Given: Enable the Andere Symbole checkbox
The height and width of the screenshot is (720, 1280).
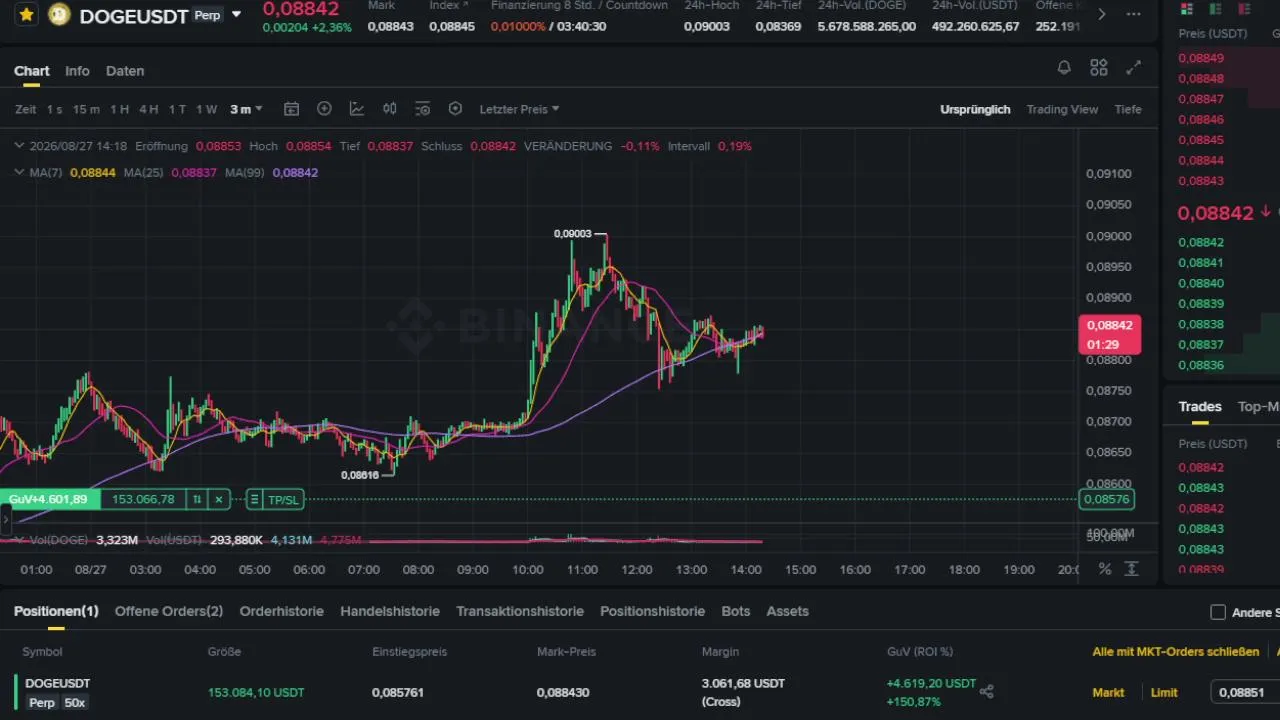Looking at the screenshot, I should tap(1218, 612).
